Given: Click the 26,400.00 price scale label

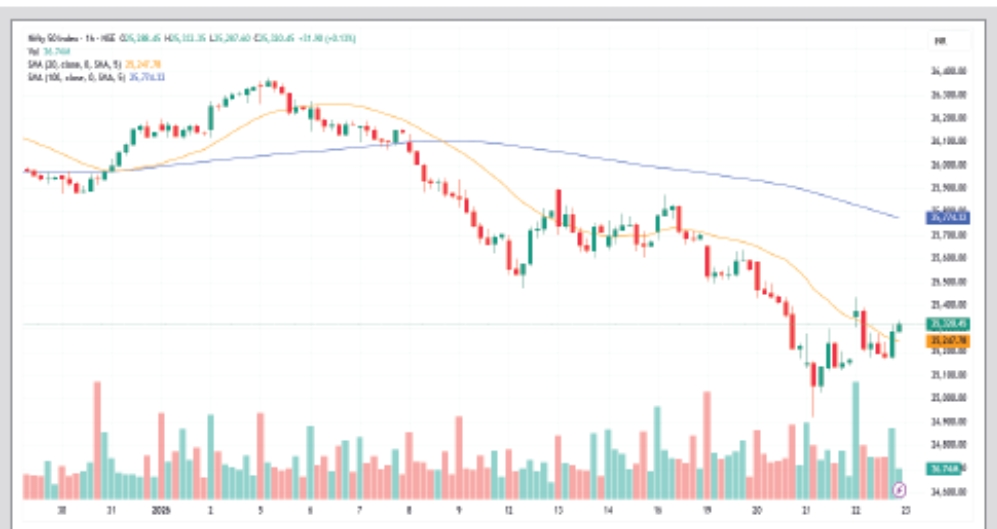Looking at the screenshot, I should (945, 71).
